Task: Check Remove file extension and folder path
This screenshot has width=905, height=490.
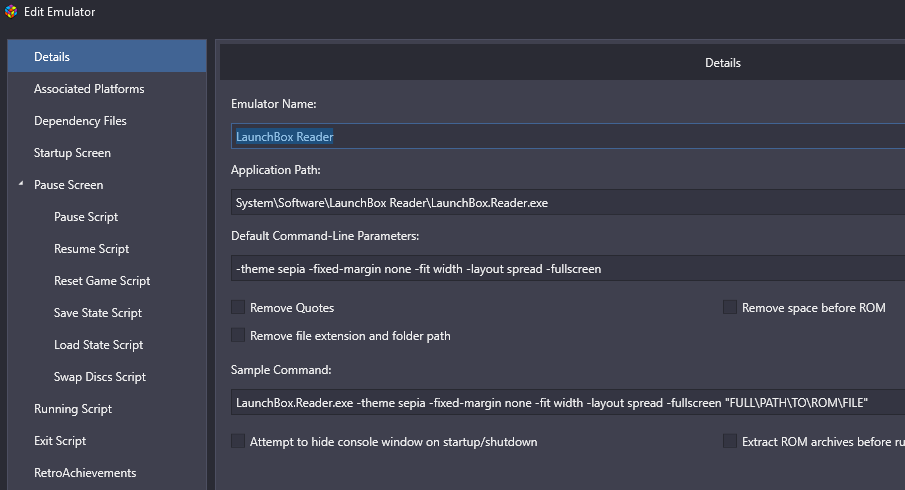Action: tap(238, 335)
